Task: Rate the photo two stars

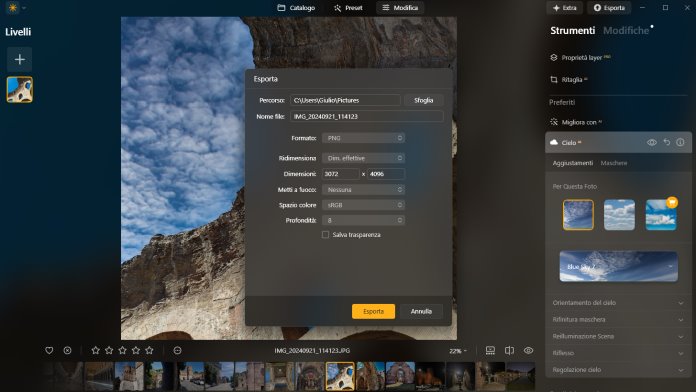Action: 109,350
